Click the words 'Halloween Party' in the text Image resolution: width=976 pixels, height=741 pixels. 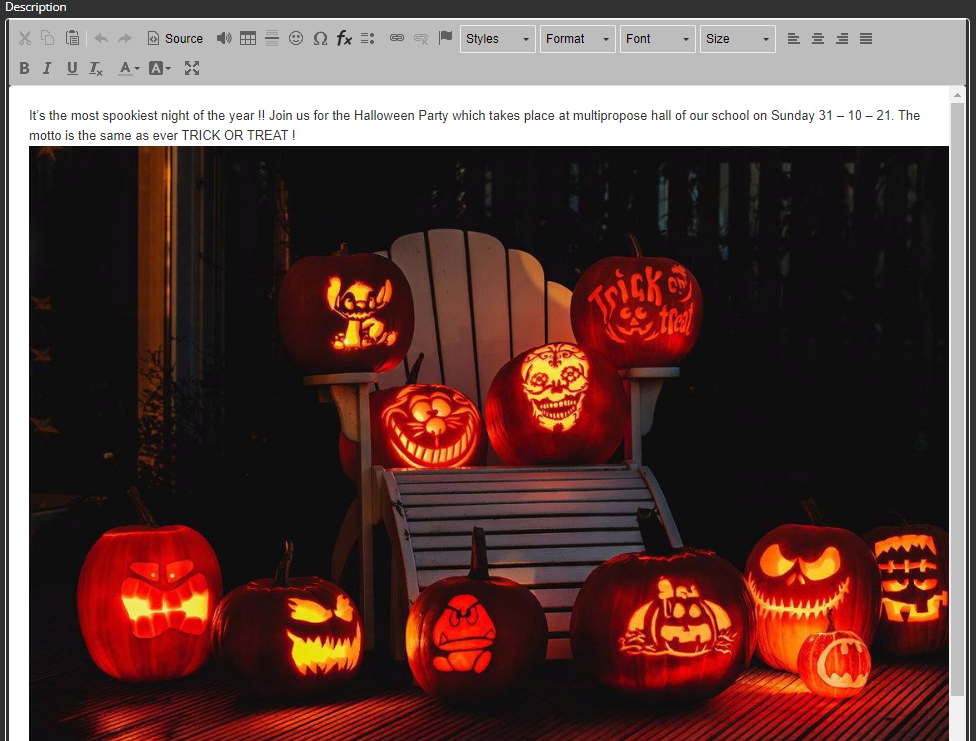tap(401, 115)
